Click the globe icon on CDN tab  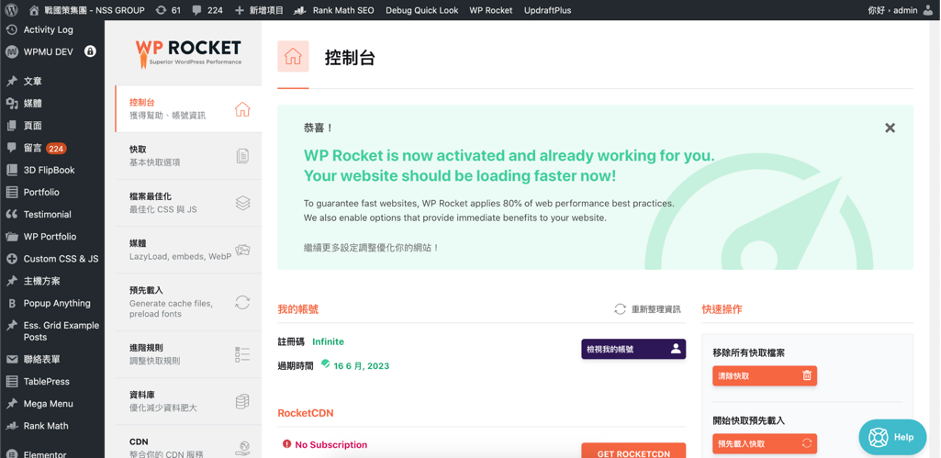243,448
